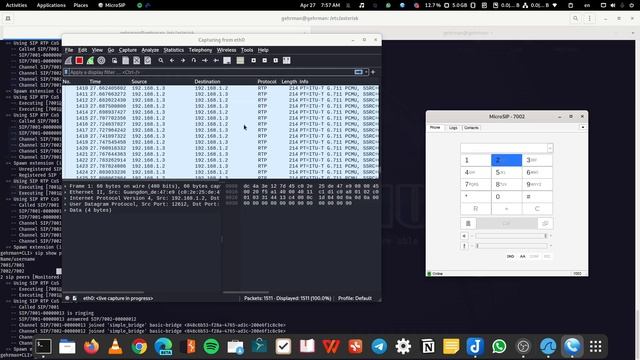Open Wireshark Telephony menu

click(200, 50)
